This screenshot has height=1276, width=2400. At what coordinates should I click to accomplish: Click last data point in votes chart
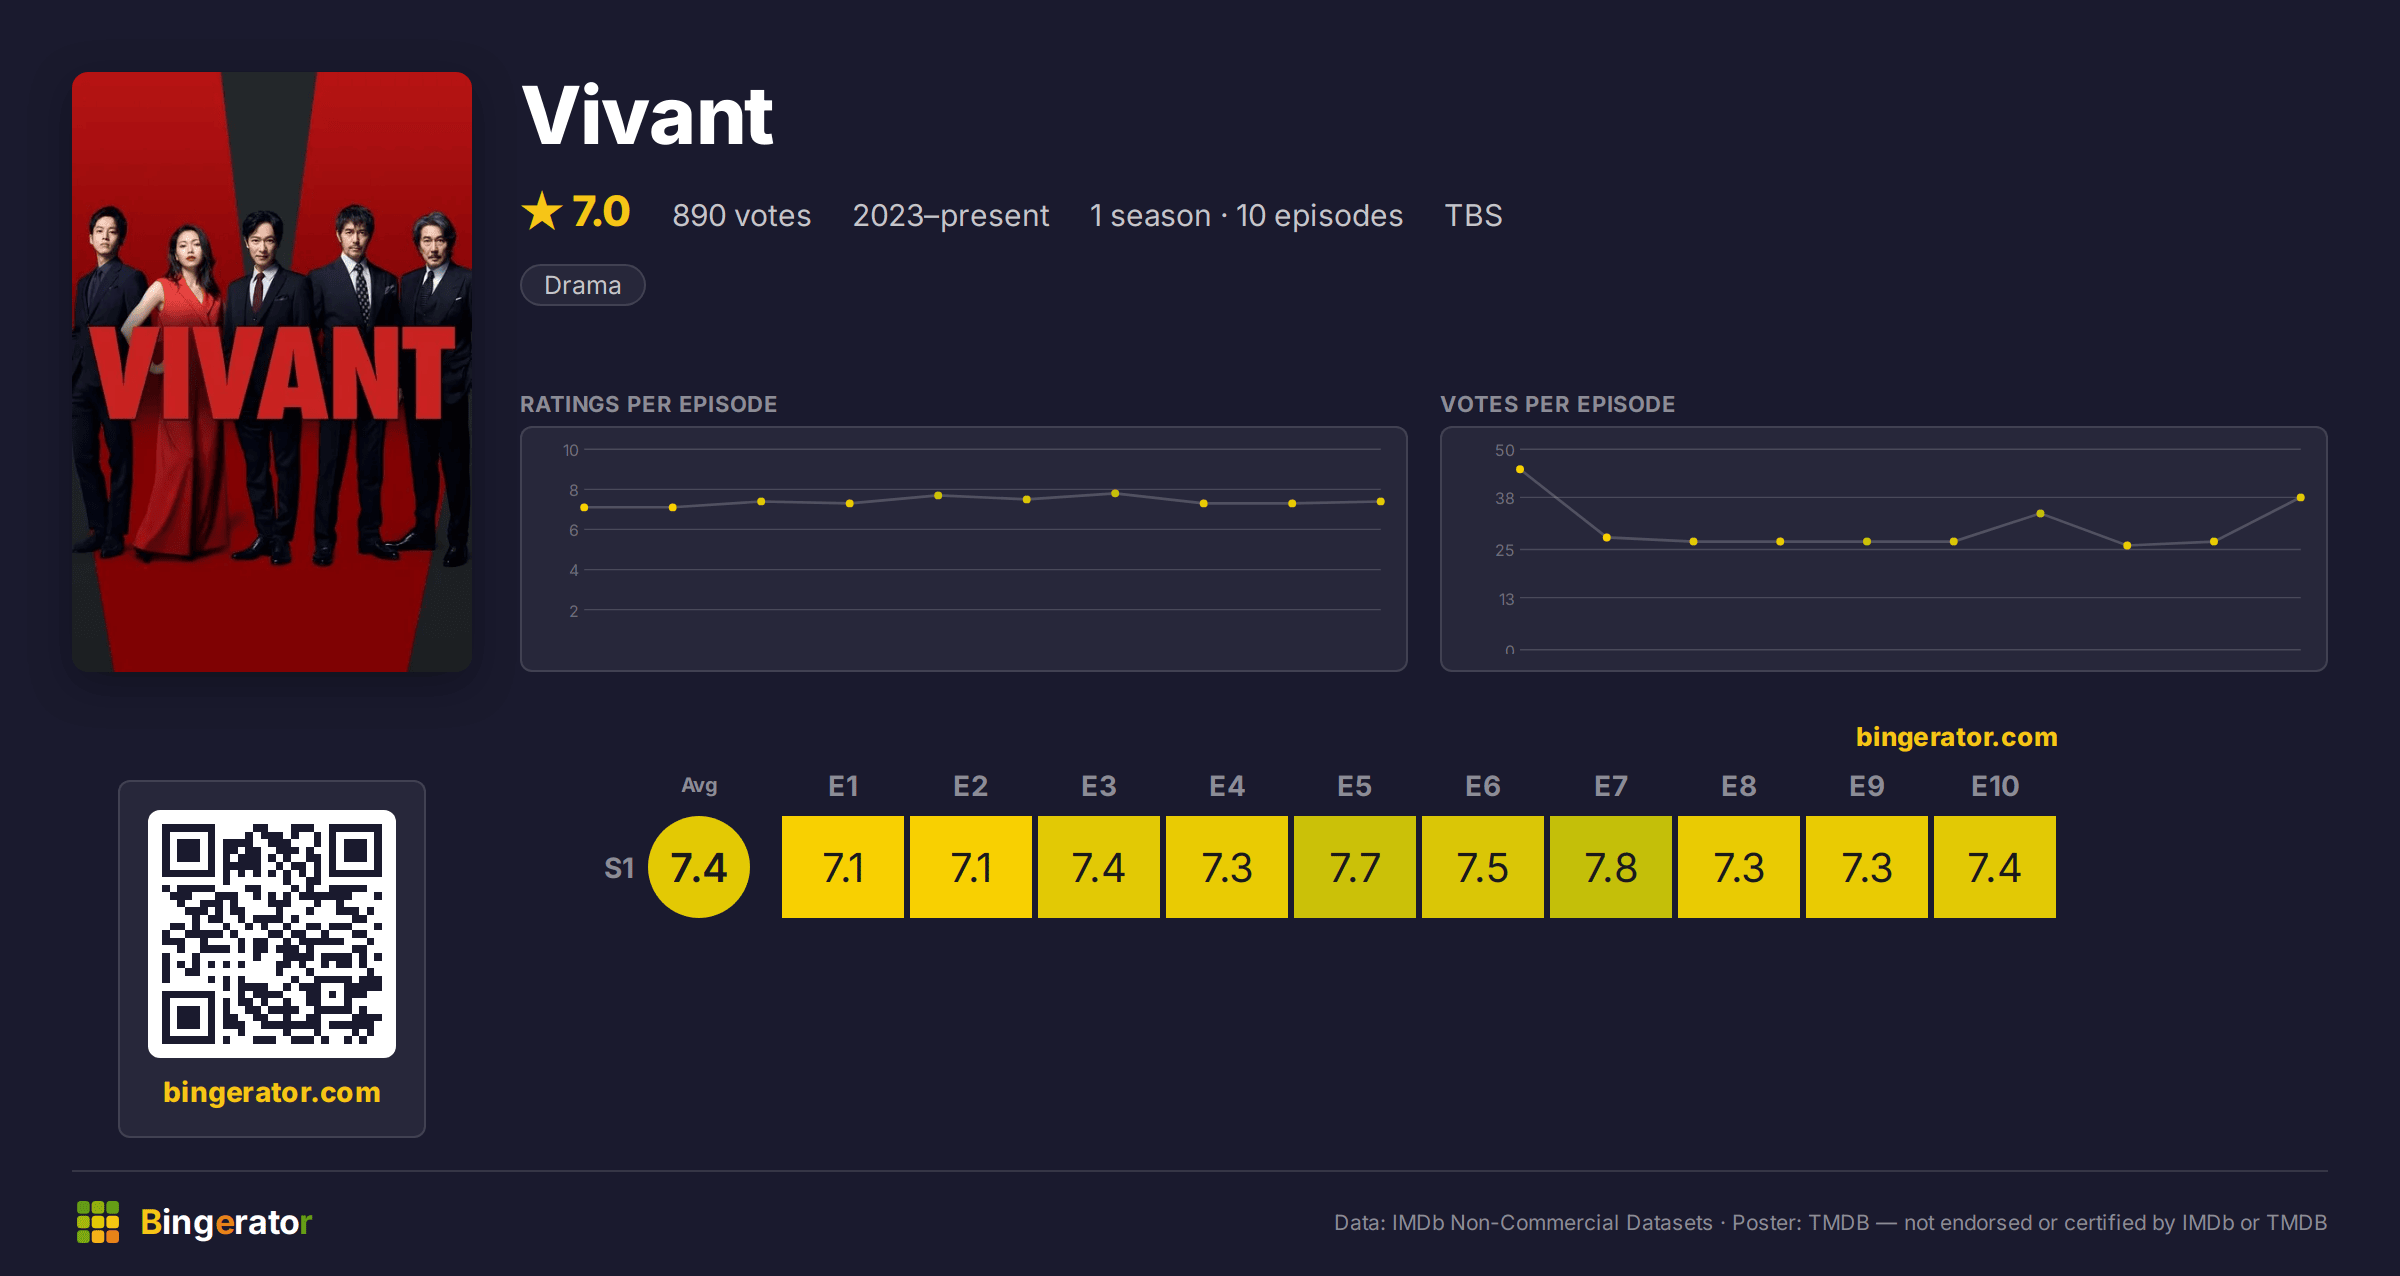click(2301, 497)
